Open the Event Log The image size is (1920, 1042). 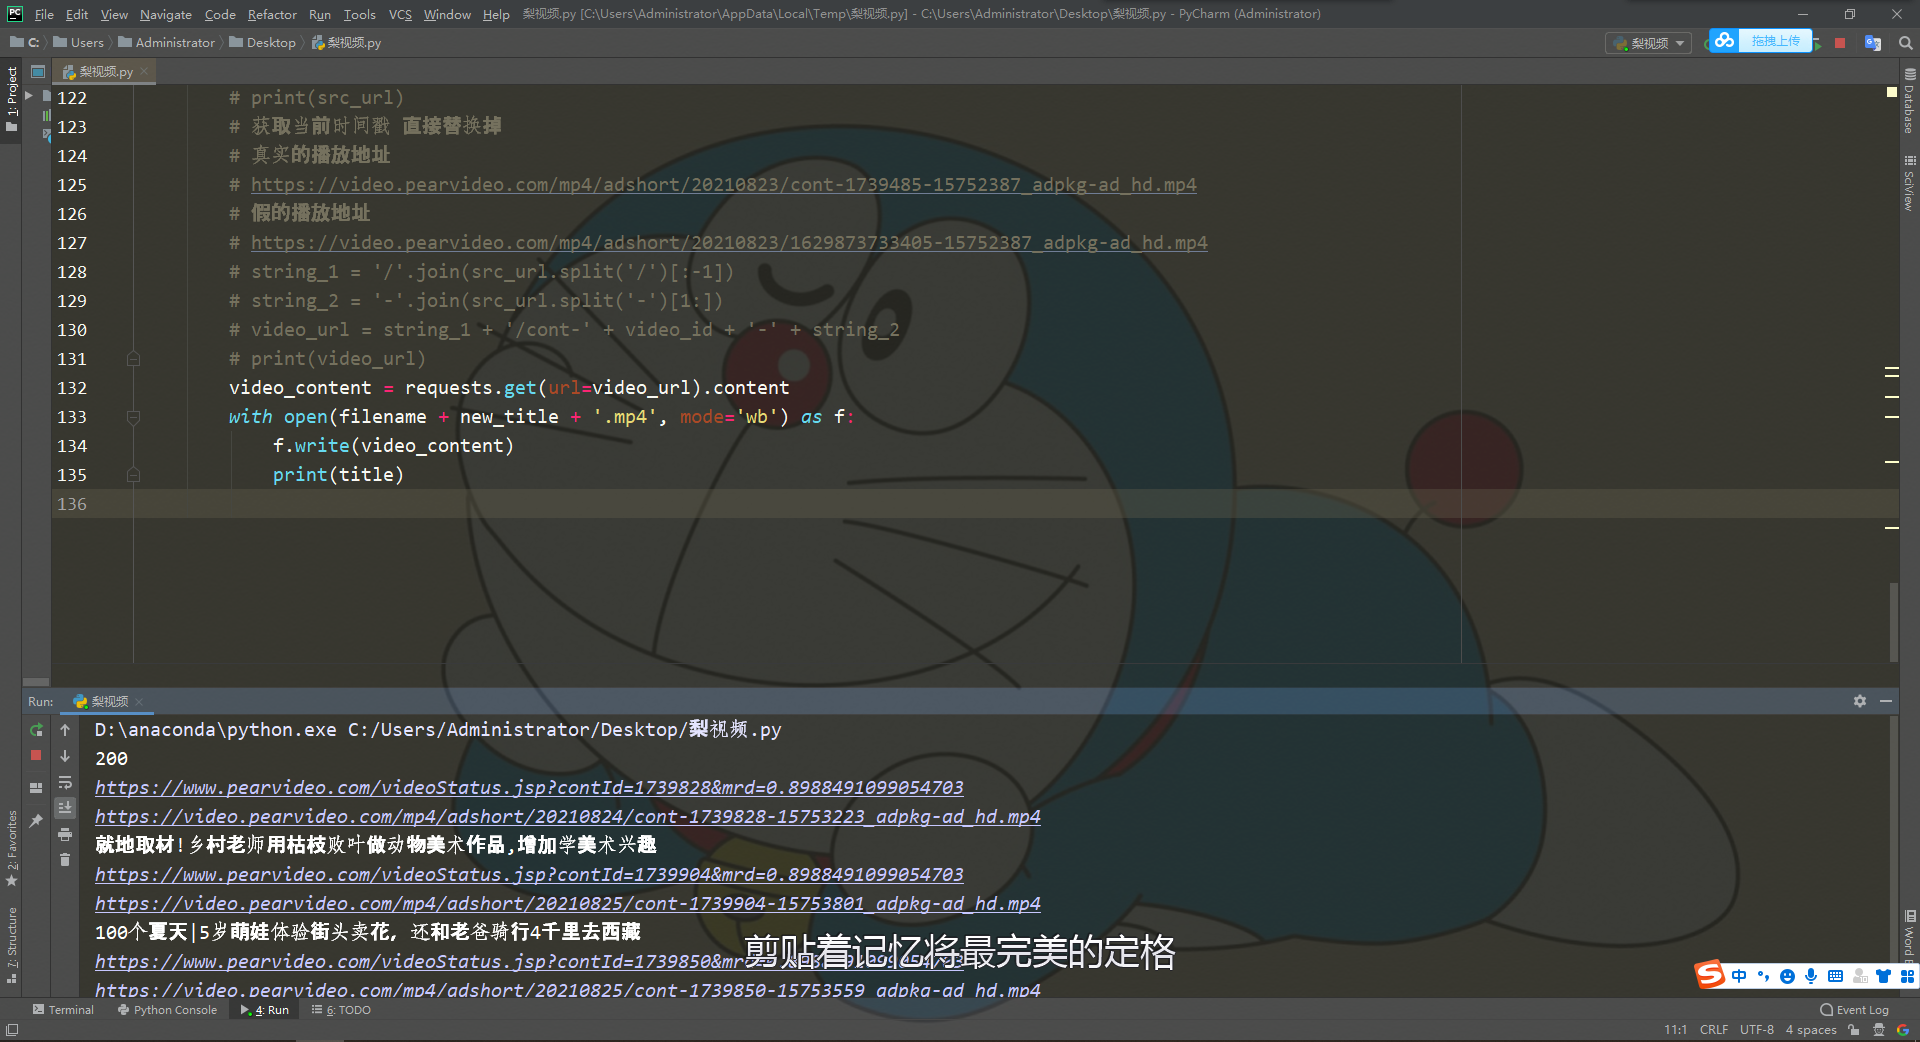click(x=1855, y=1010)
